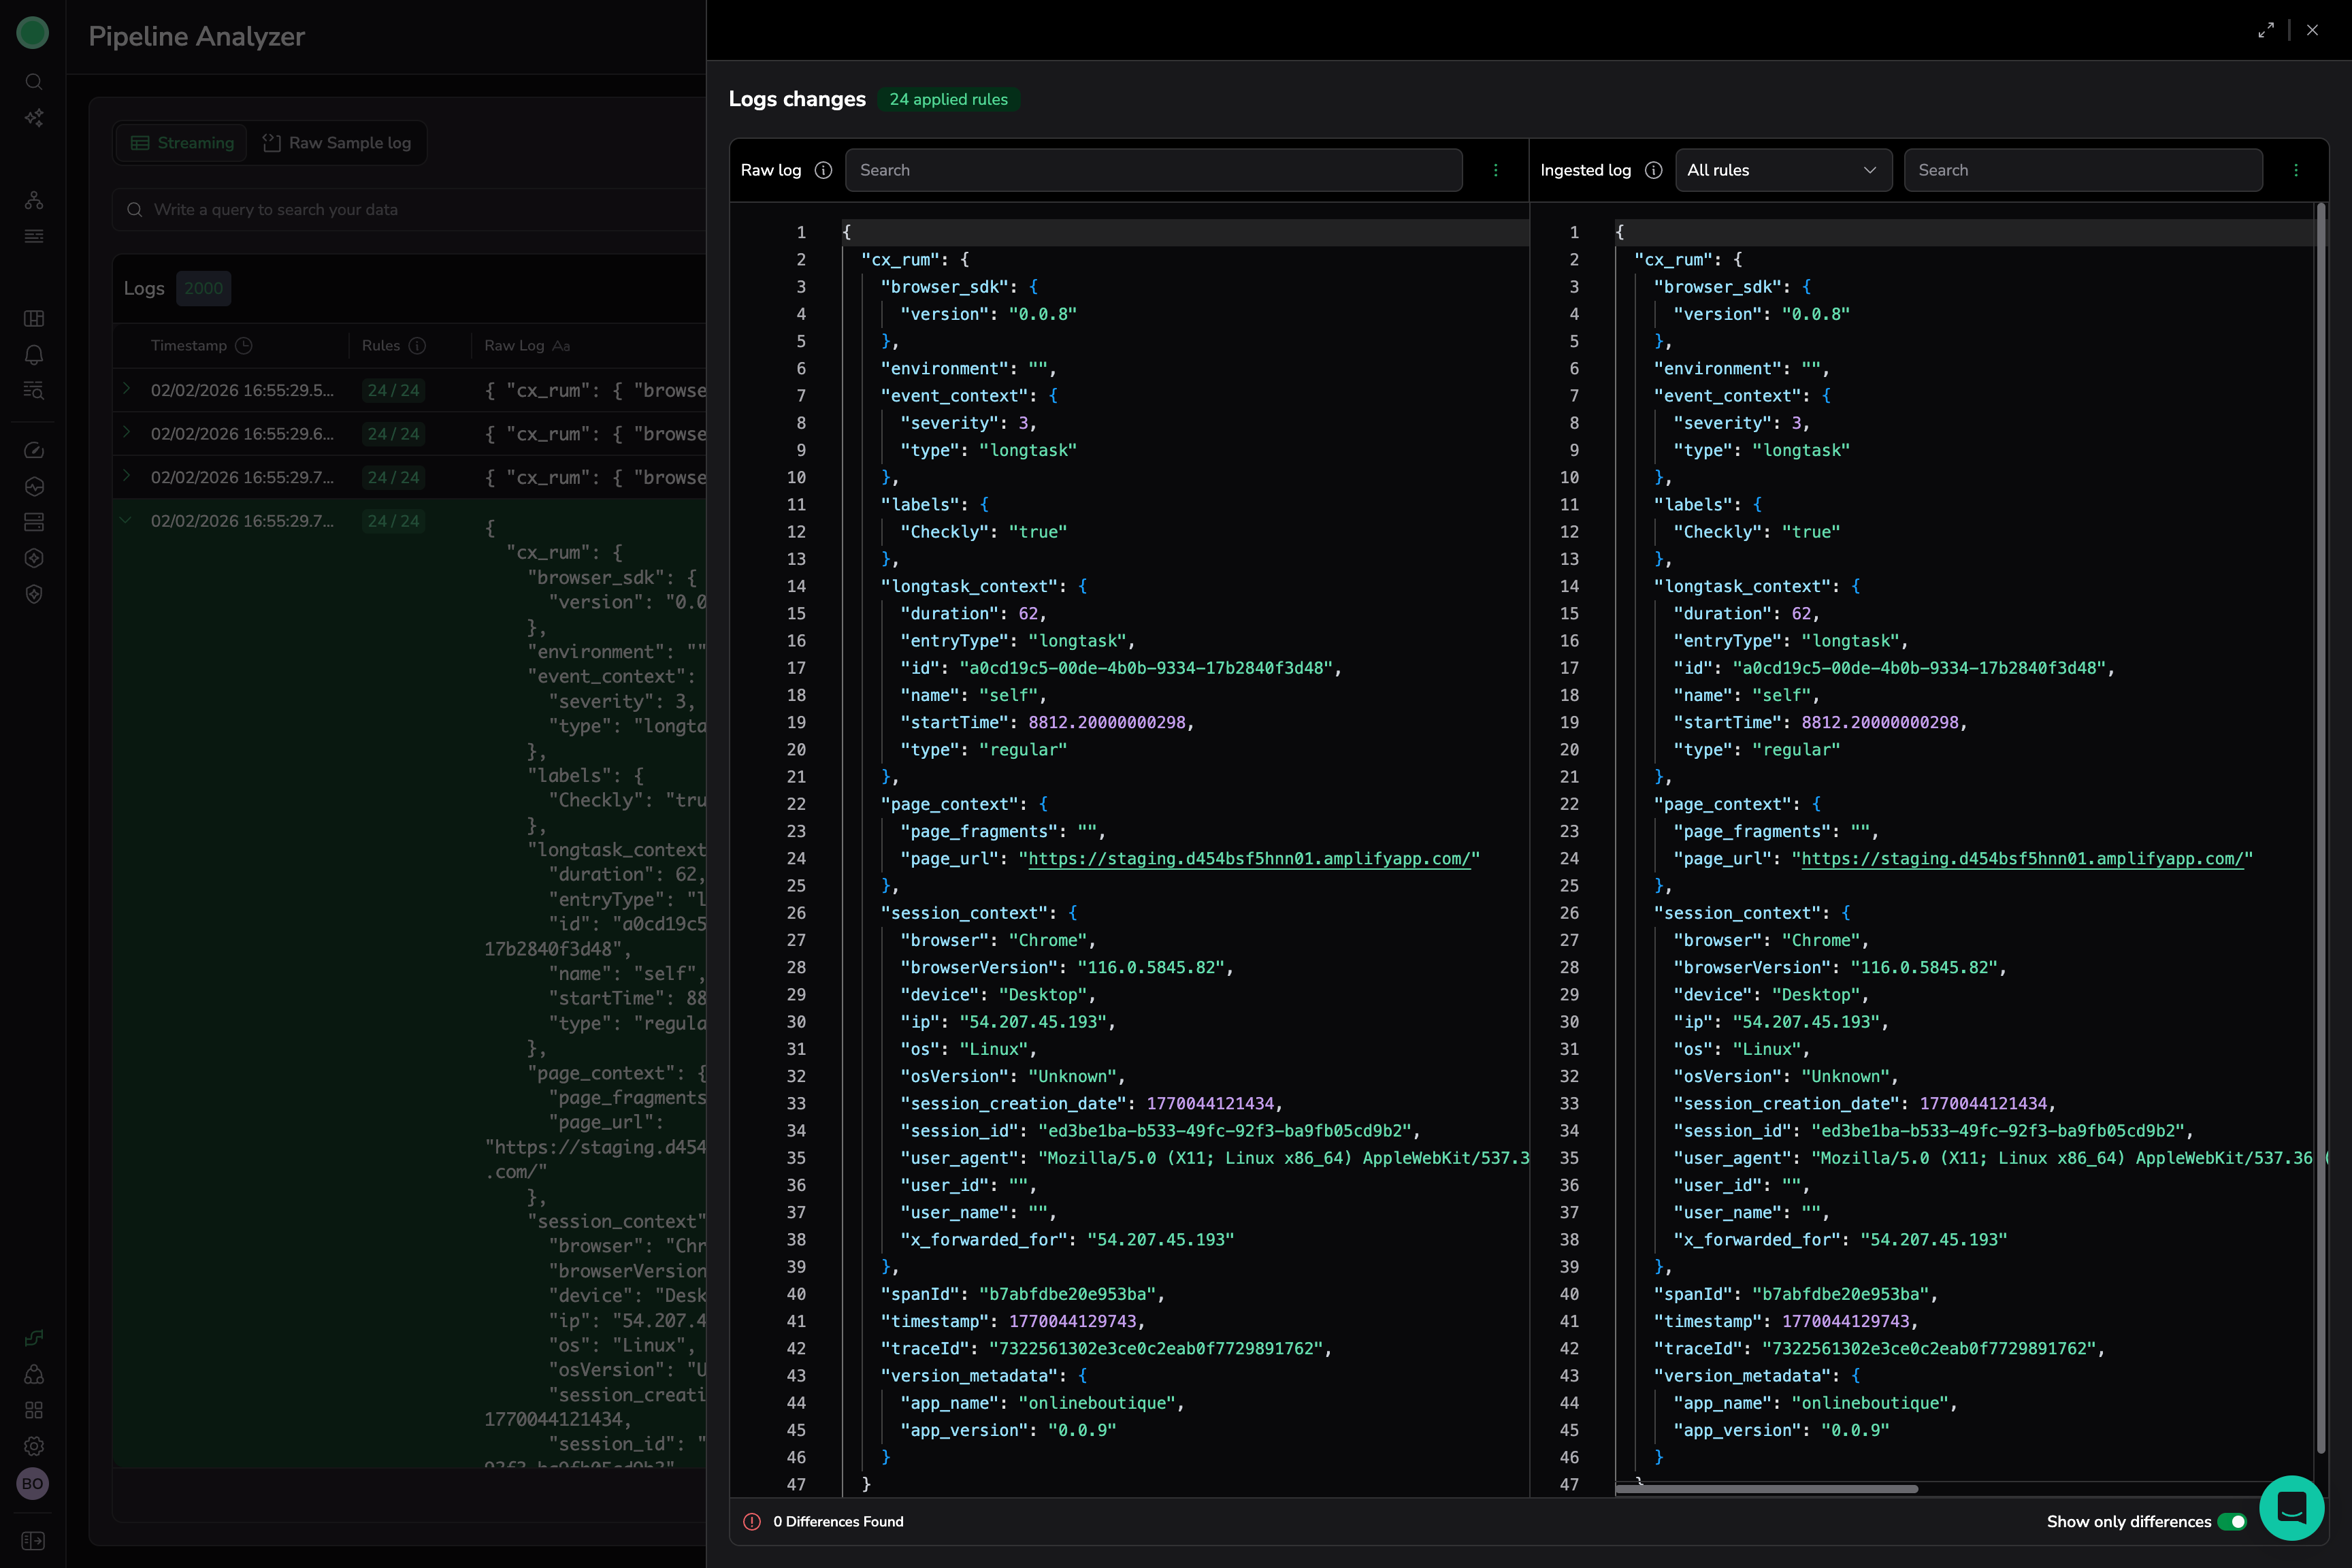Click the Ingested log info icon
The height and width of the screenshot is (1568, 2352).
tap(1653, 170)
